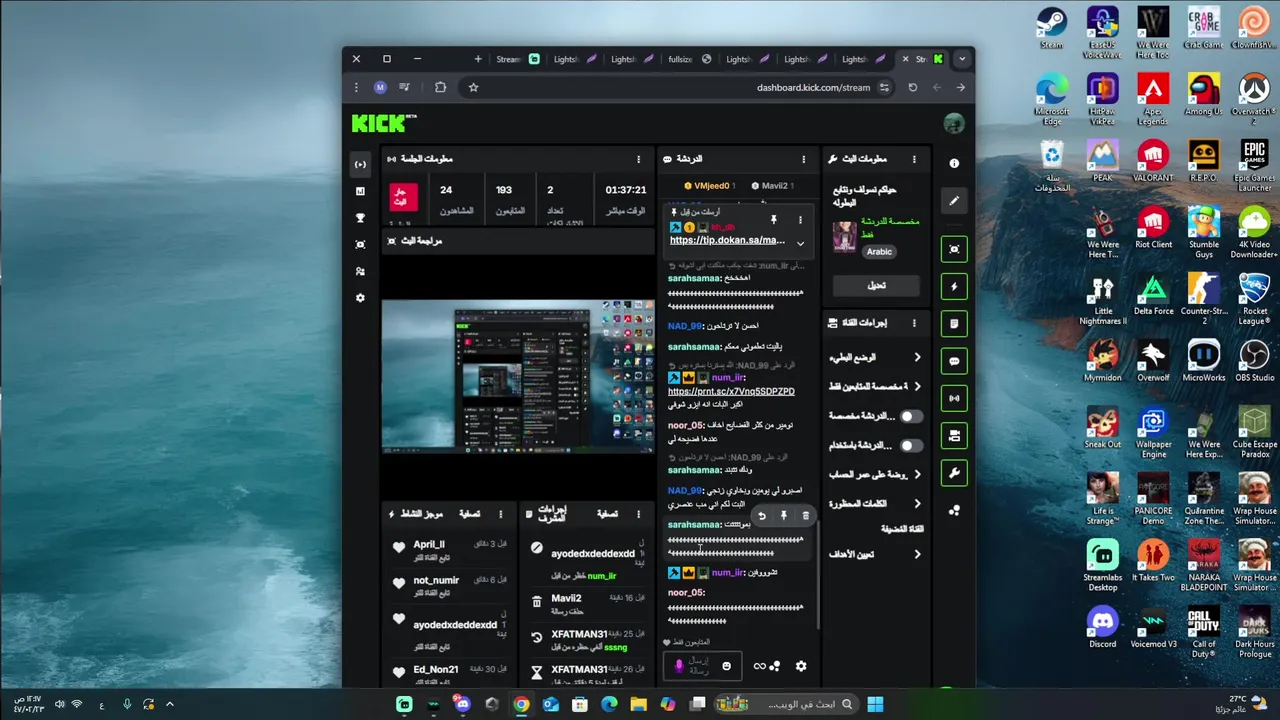This screenshot has height=720, width=1280.
Task: Open Discord from the desktop
Action: click(1103, 627)
